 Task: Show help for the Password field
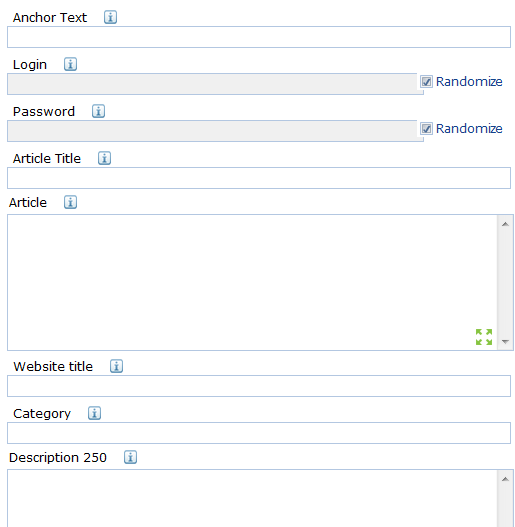tap(98, 111)
